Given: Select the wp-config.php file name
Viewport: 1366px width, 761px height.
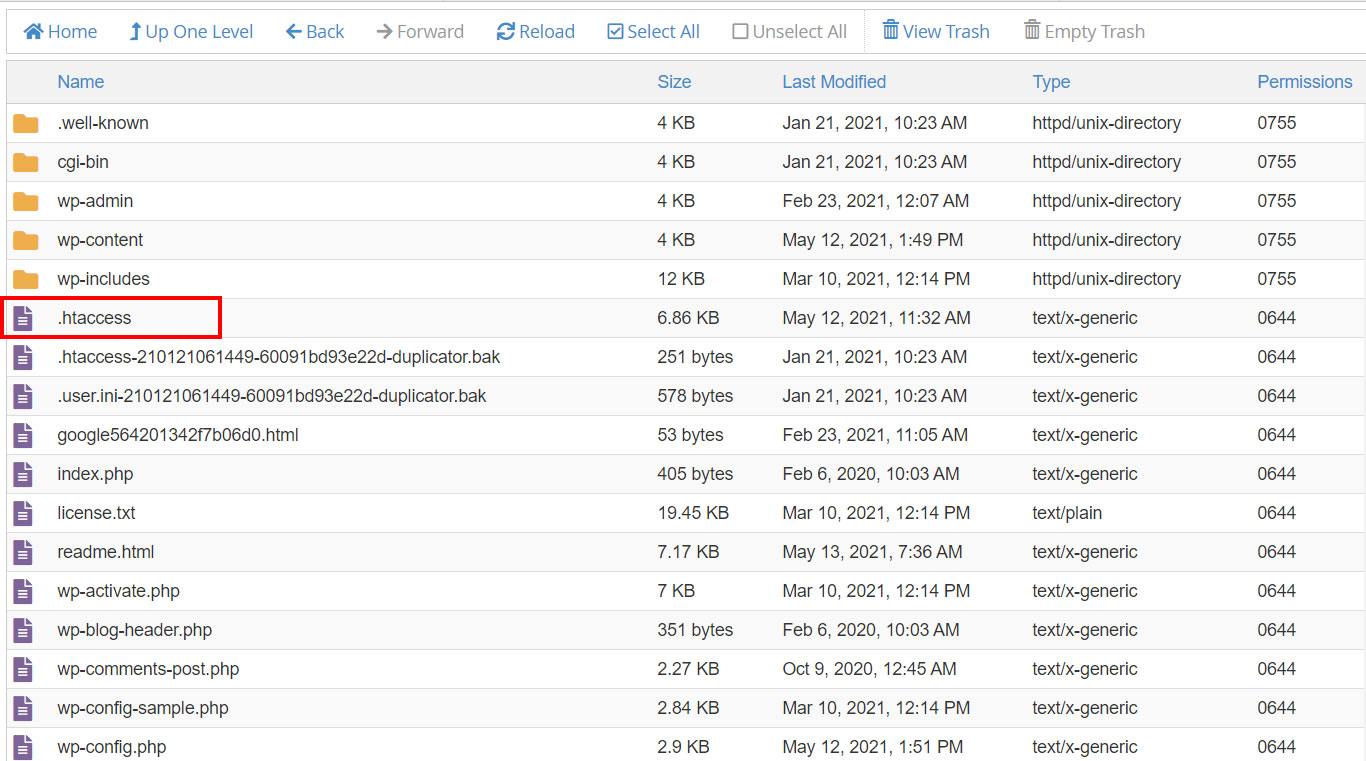Looking at the screenshot, I should (112, 747).
